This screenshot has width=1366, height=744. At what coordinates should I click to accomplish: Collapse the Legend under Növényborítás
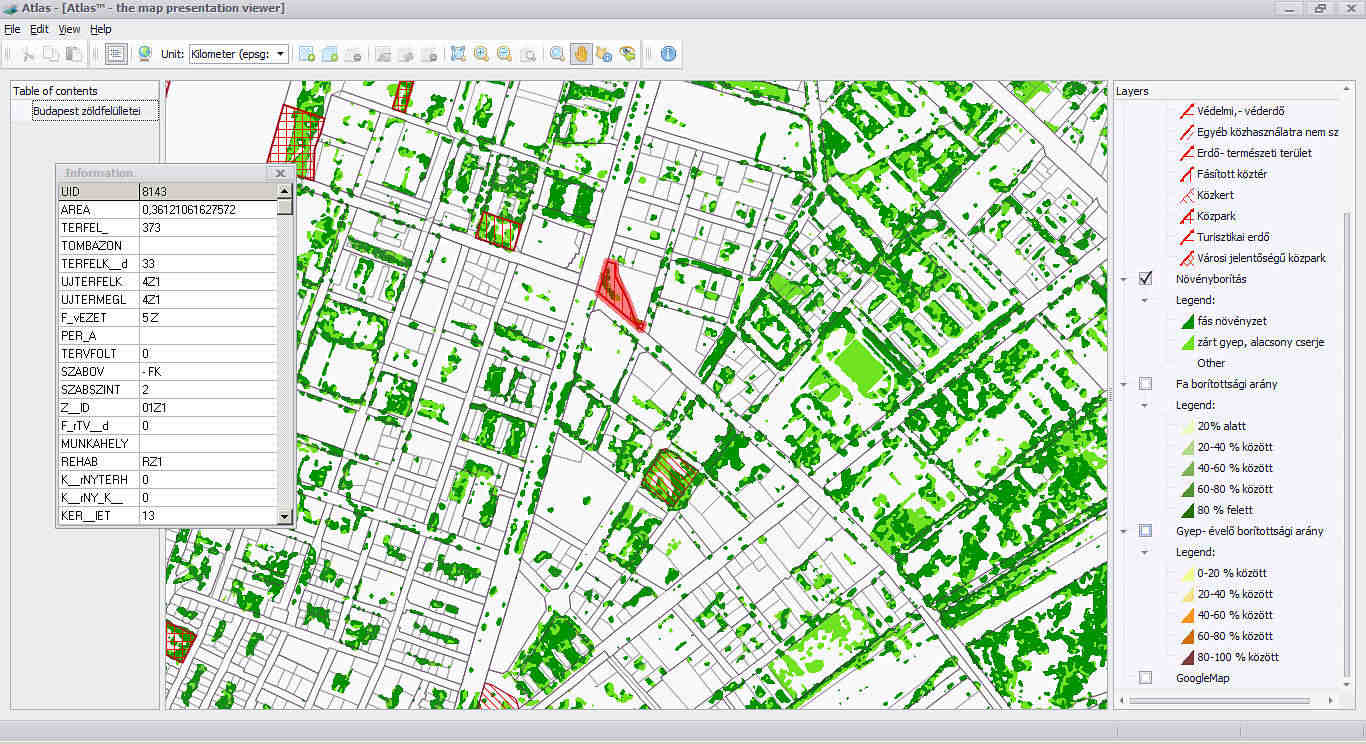point(1145,301)
